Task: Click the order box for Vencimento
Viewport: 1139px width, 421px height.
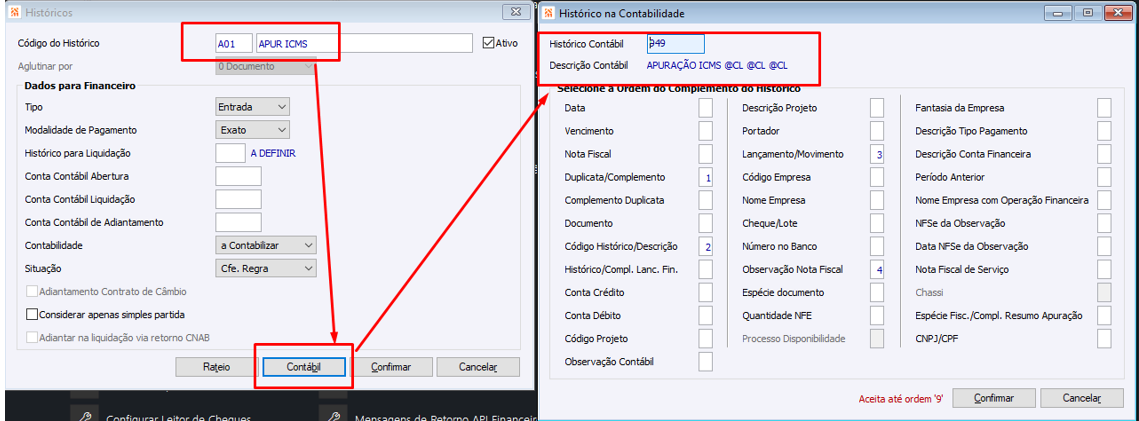Action: point(705,131)
